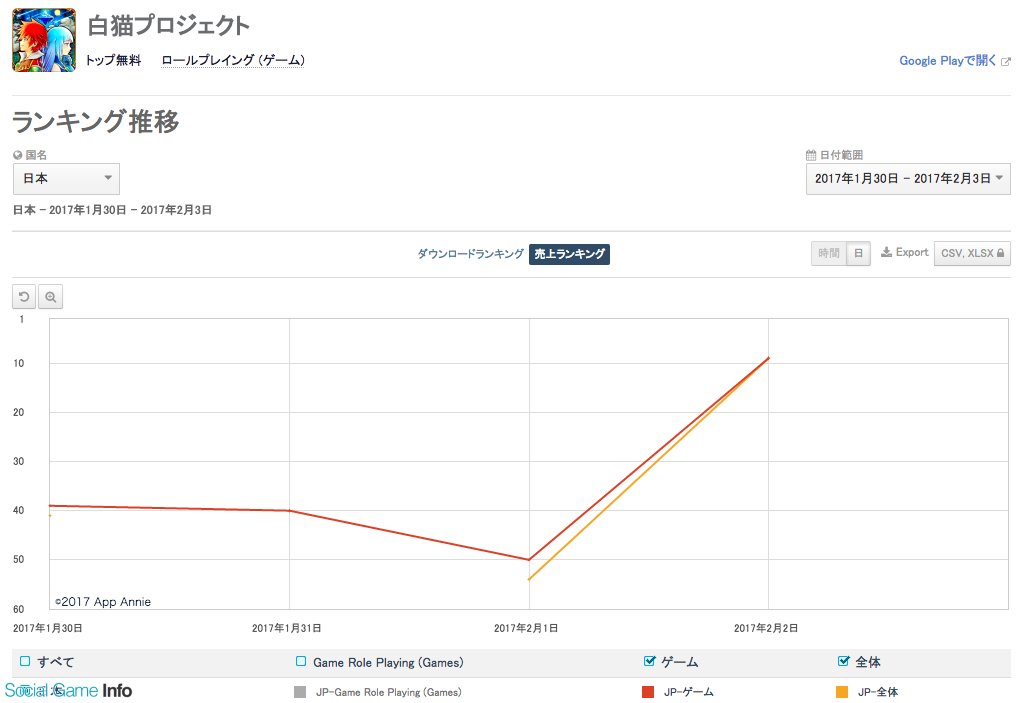Click the red line peak at February 2
The height and width of the screenshot is (703, 1021).
768,358
